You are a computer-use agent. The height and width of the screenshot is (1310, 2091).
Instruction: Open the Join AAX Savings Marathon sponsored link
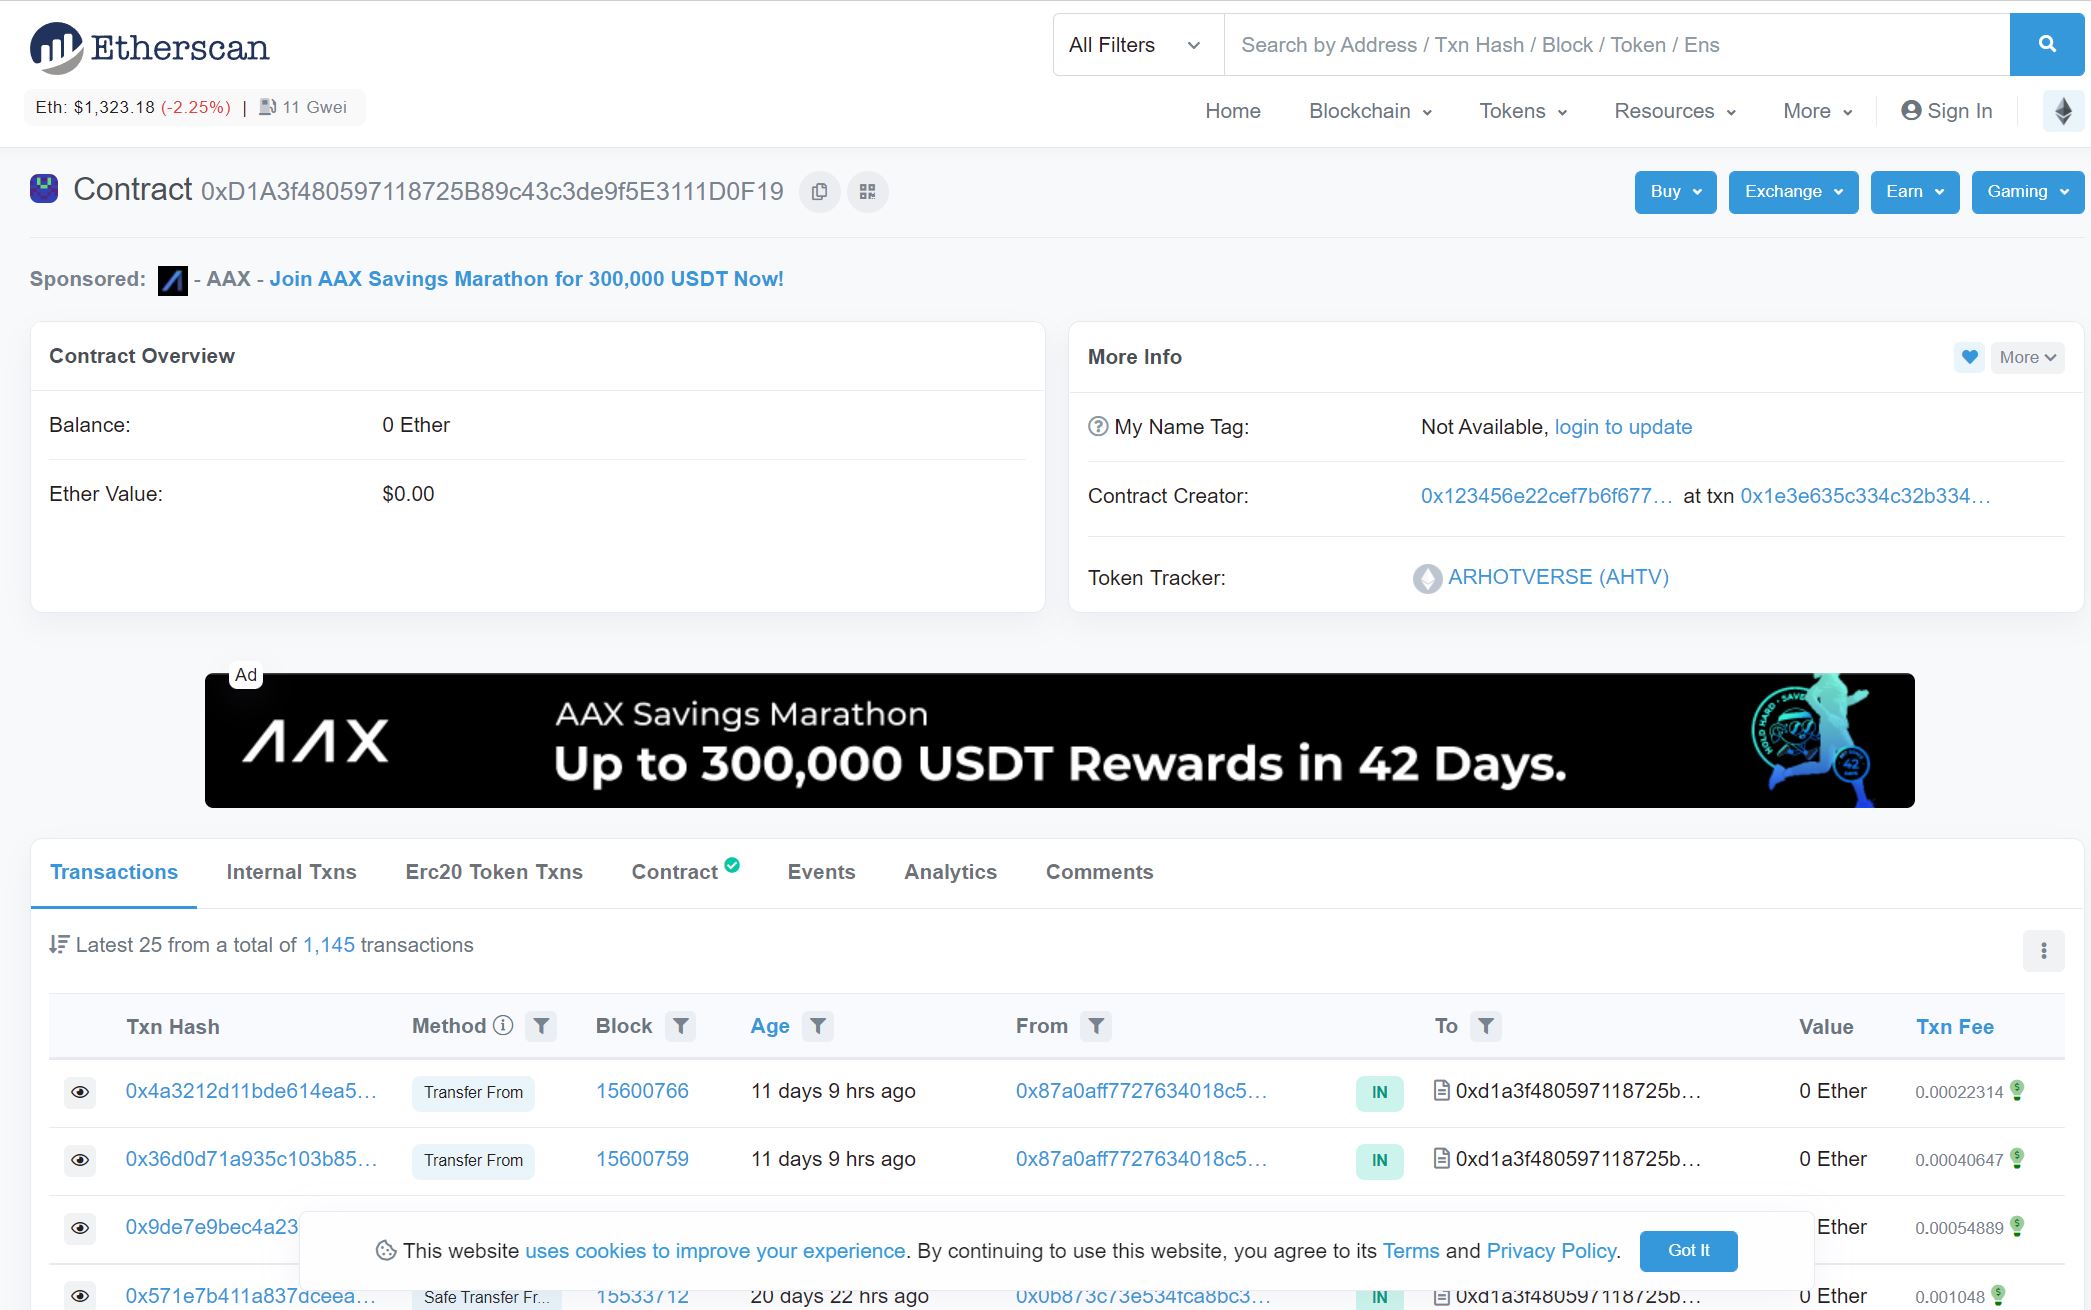pyautogui.click(x=526, y=279)
